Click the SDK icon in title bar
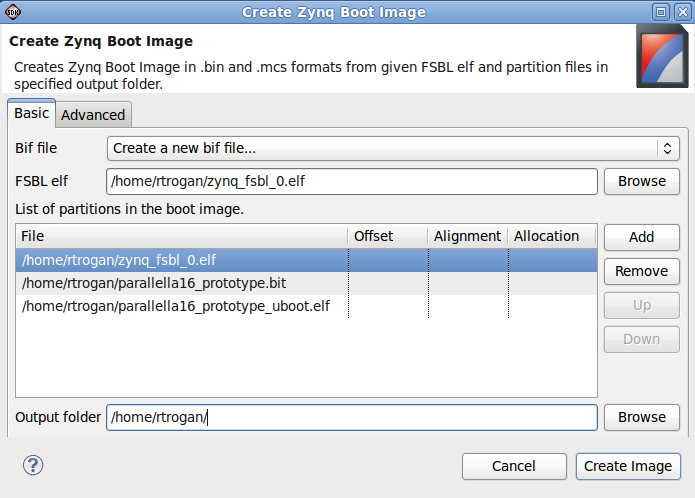Image resolution: width=695 pixels, height=498 pixels. (x=13, y=12)
